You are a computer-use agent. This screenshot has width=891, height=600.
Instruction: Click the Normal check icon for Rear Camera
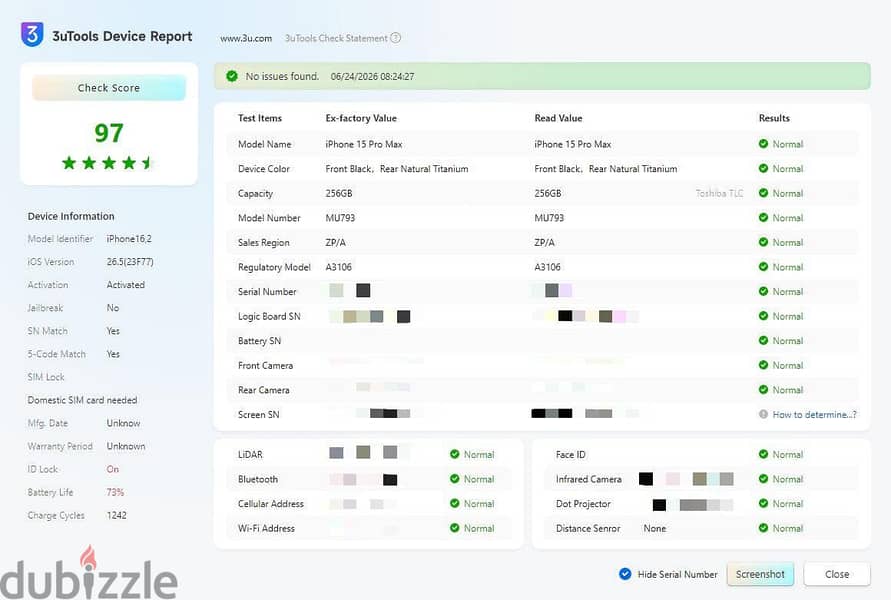(763, 389)
